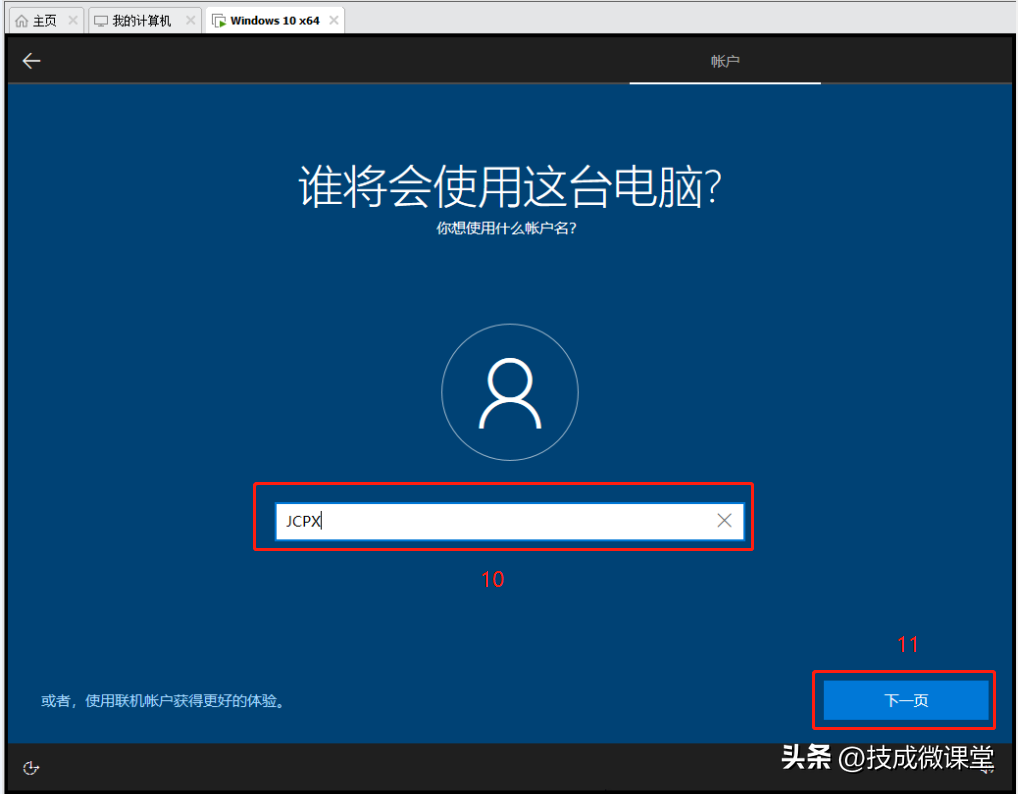Image resolution: width=1018 pixels, height=794 pixels.
Task: Click the home icon on 主页 tab
Action: (x=21, y=21)
